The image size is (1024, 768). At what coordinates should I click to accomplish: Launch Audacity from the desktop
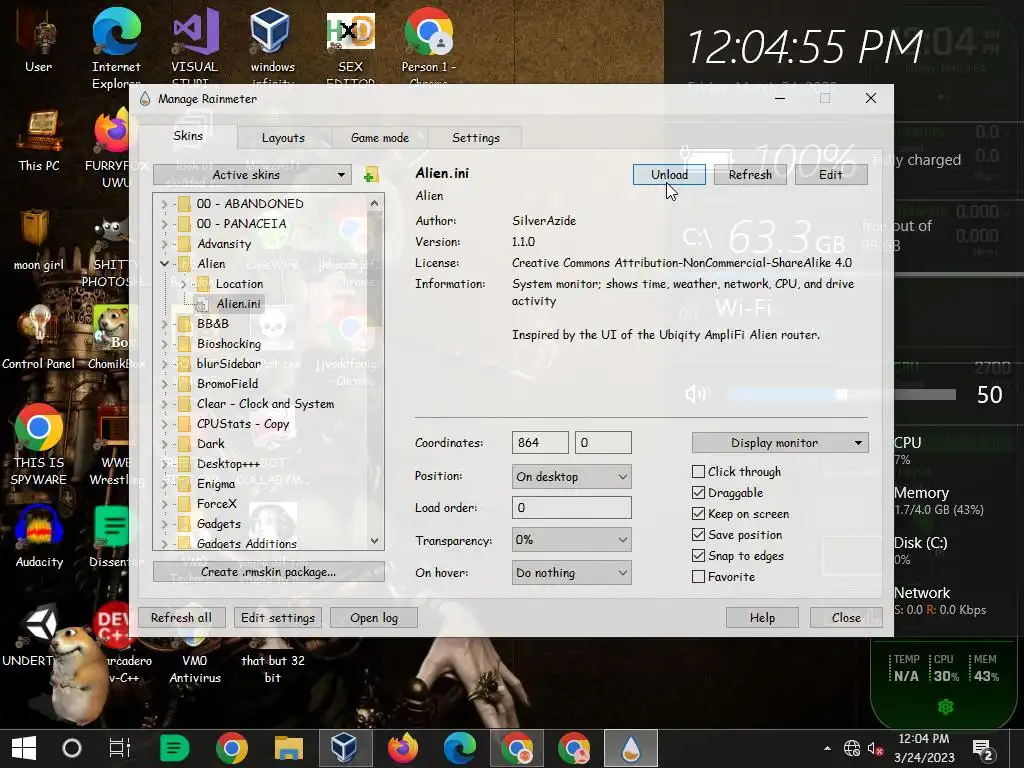(x=39, y=537)
